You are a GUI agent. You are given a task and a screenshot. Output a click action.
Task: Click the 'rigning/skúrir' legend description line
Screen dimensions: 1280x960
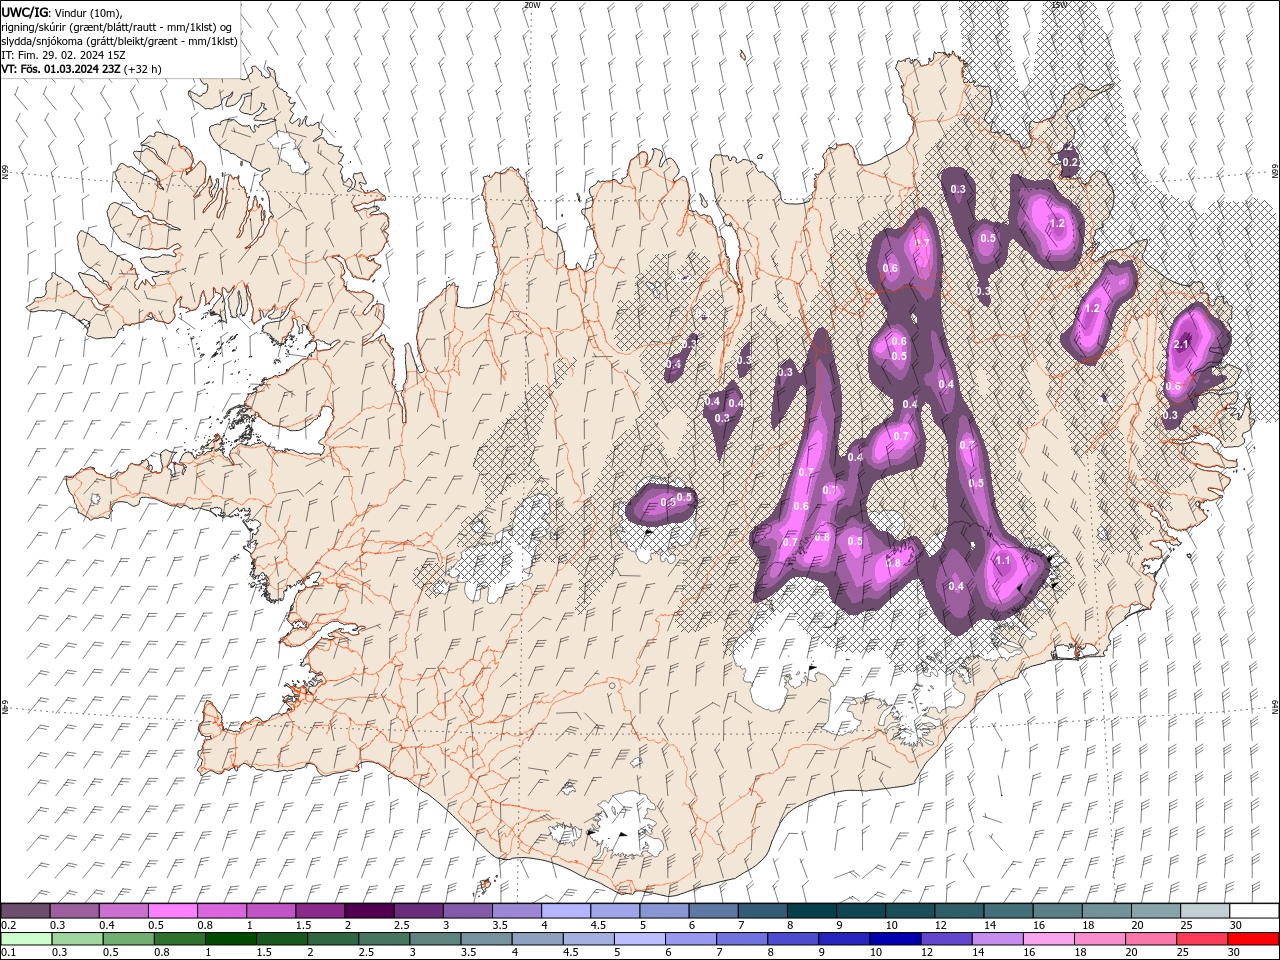[x=117, y=27]
